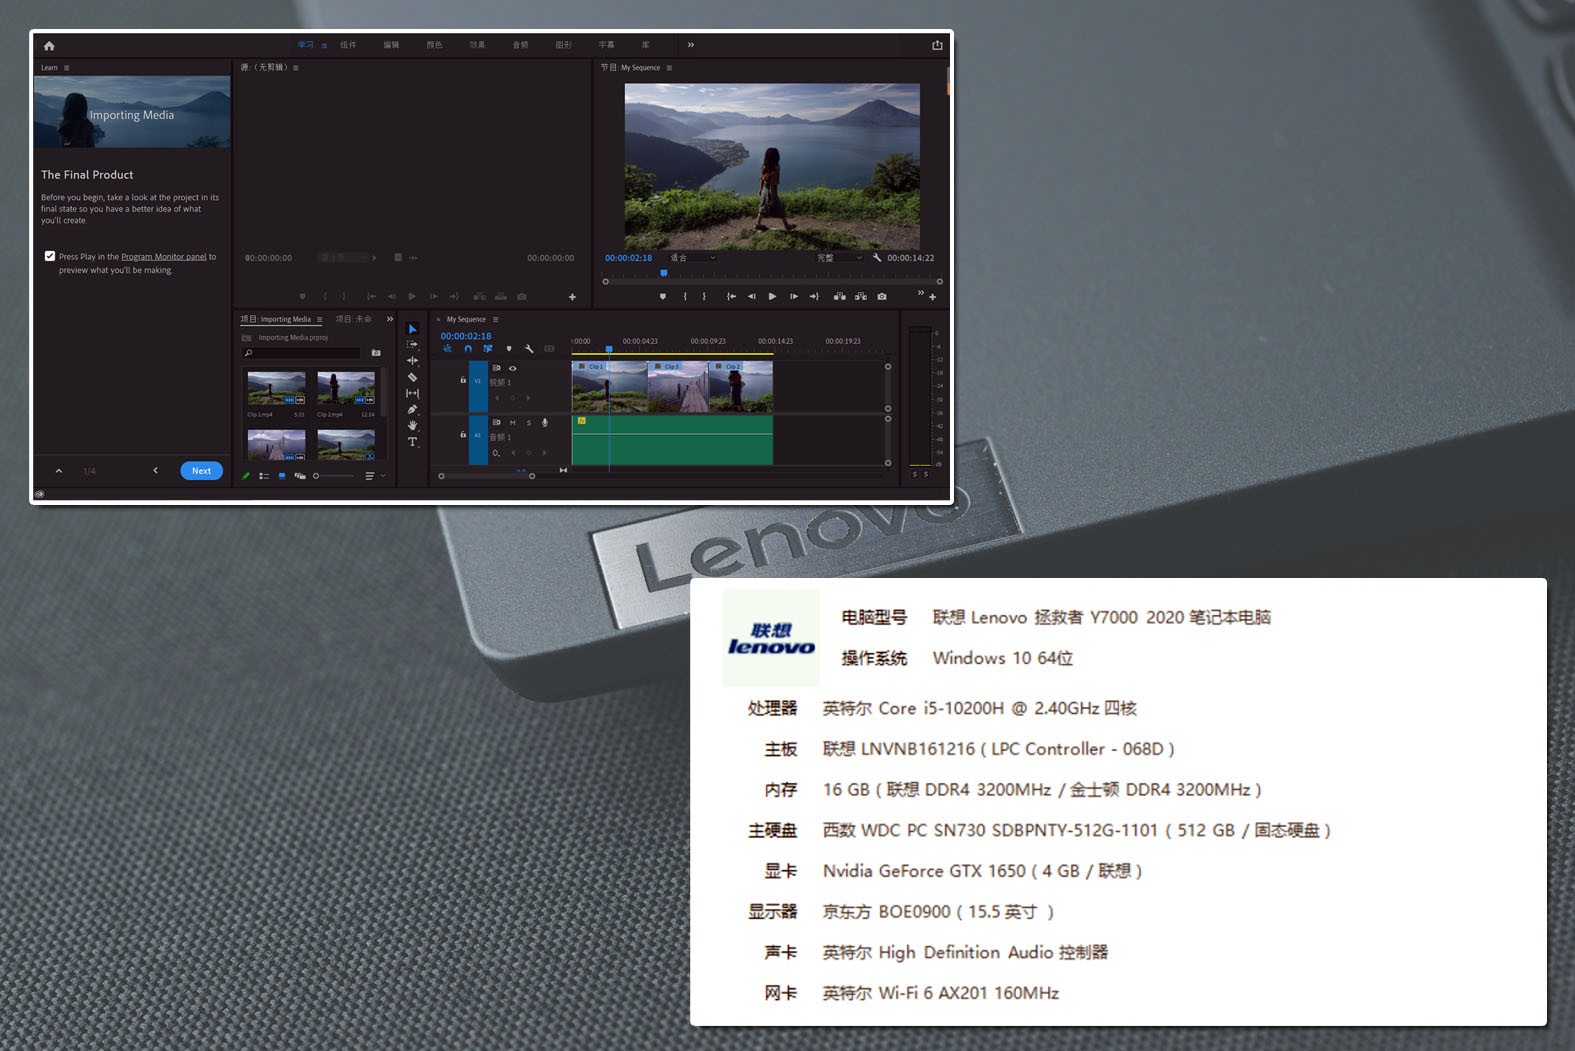This screenshot has width=1575, height=1051.
Task: Uncheck the Press Play task checkbox
Action: [50, 256]
